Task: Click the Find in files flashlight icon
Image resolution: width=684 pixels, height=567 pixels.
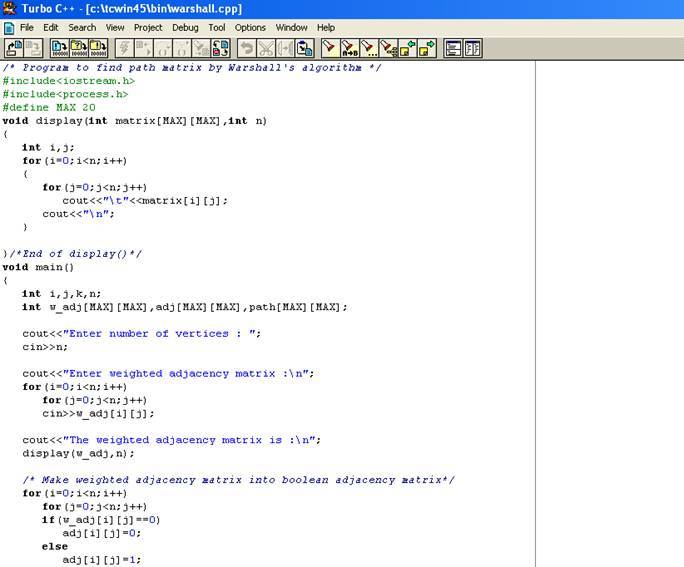Action: click(388, 48)
